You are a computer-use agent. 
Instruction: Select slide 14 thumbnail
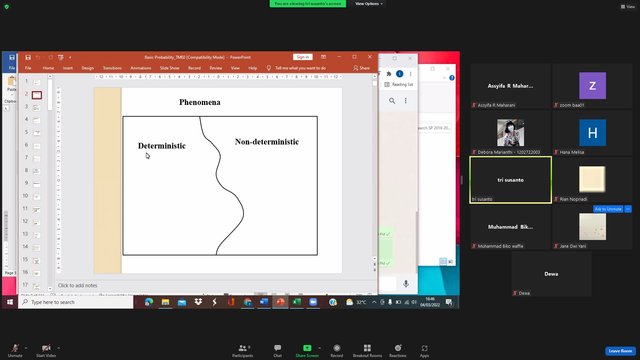tap(37, 248)
